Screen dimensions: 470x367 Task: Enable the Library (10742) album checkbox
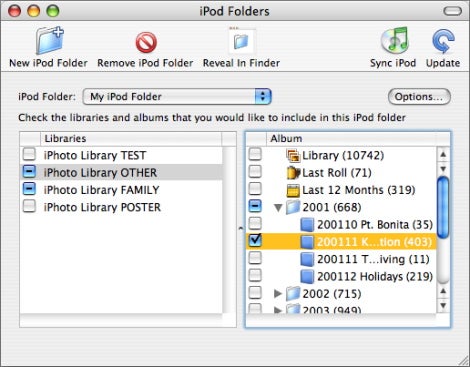tap(255, 154)
